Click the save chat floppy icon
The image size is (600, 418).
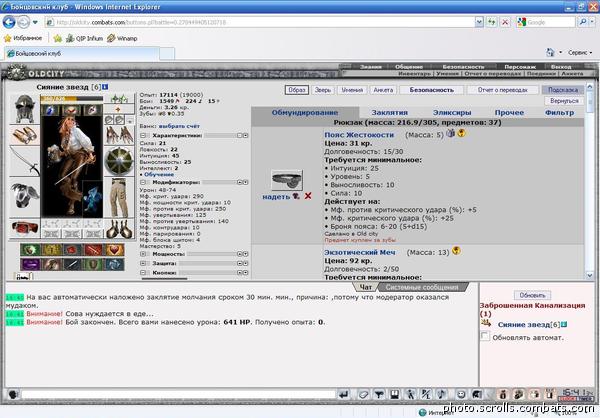pos(395,394)
